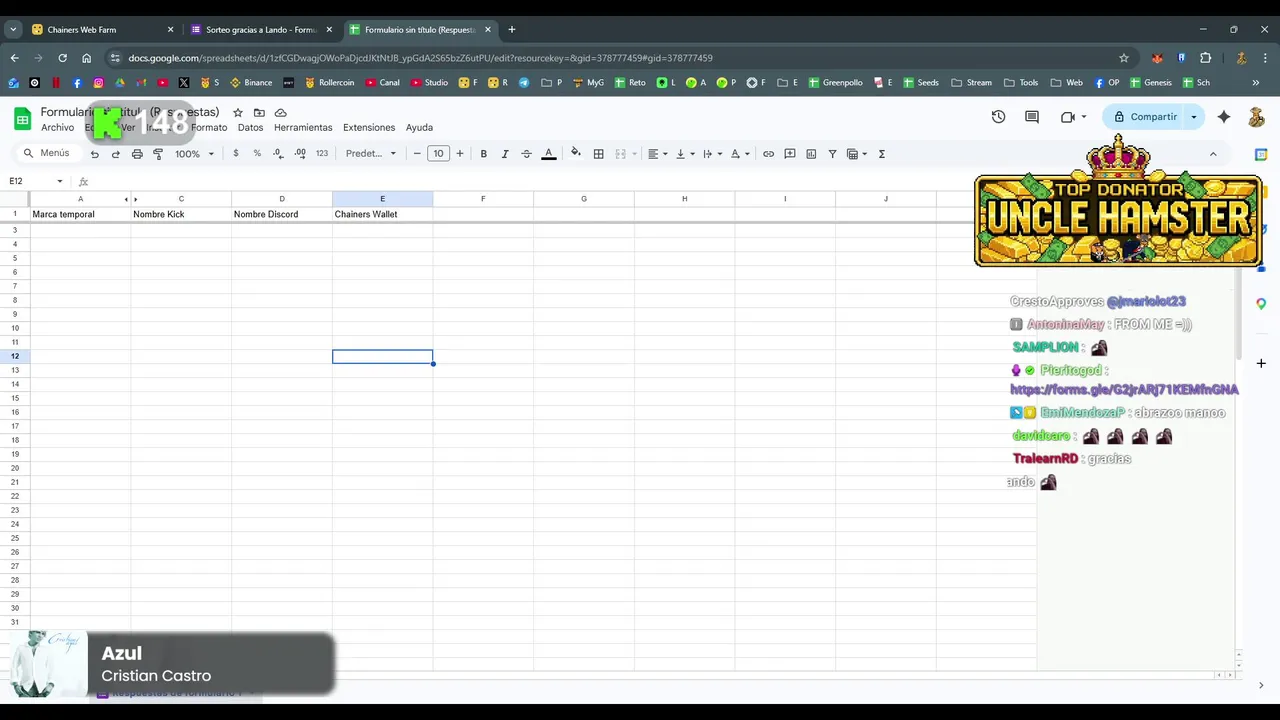Open the Datos menu
Viewport: 1280px width, 720px height.
pyautogui.click(x=250, y=128)
